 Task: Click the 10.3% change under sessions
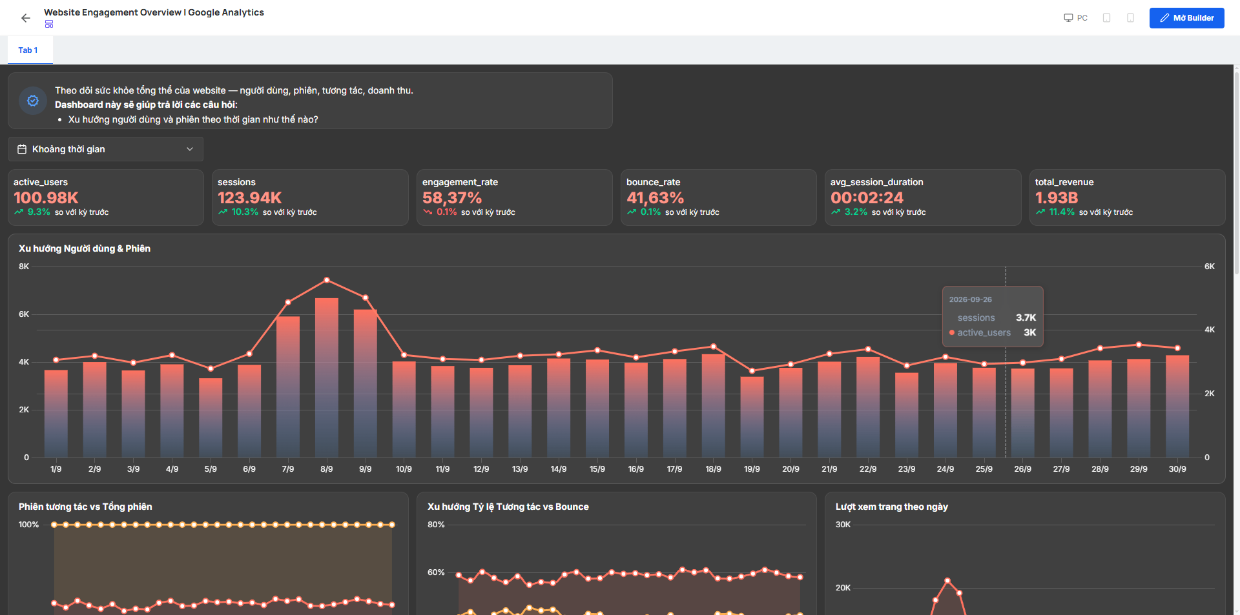(x=243, y=212)
